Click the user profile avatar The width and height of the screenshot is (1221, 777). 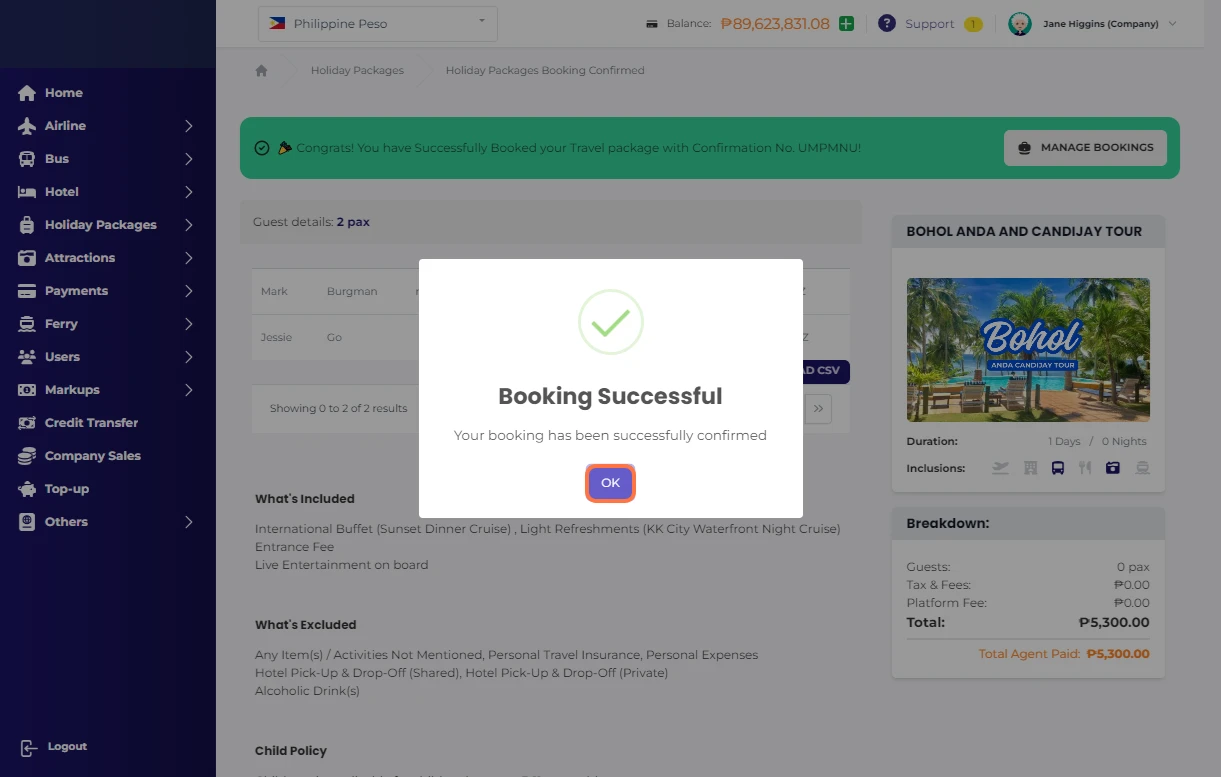point(1019,24)
